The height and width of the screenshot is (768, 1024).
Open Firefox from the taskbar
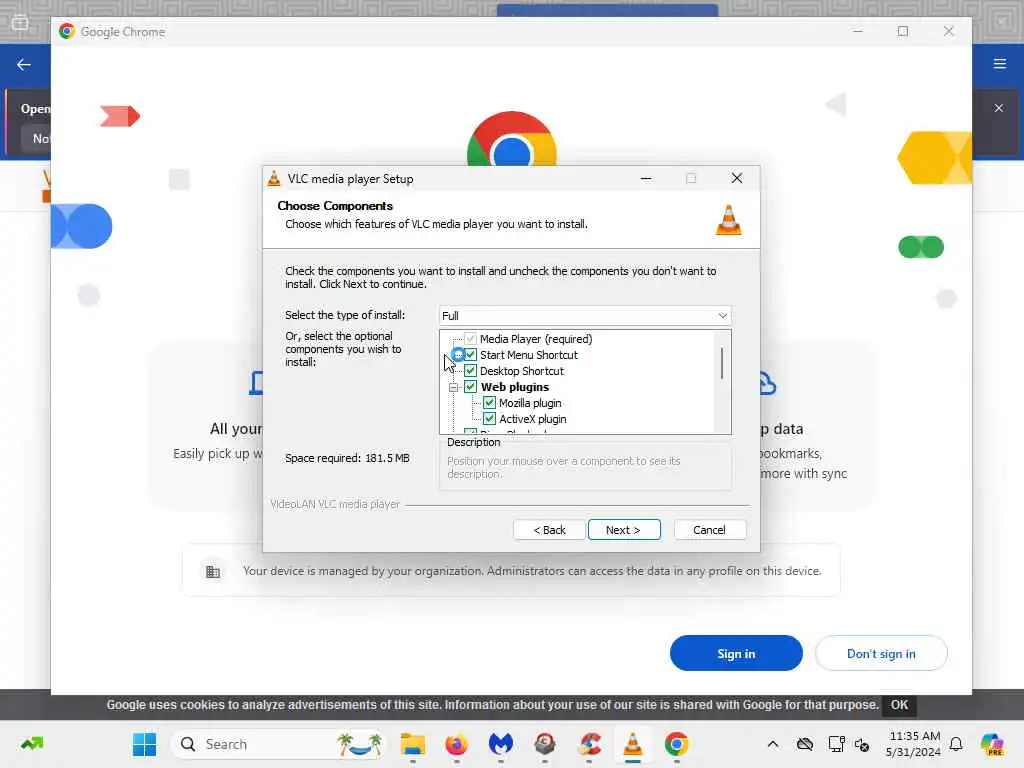pyautogui.click(x=456, y=744)
